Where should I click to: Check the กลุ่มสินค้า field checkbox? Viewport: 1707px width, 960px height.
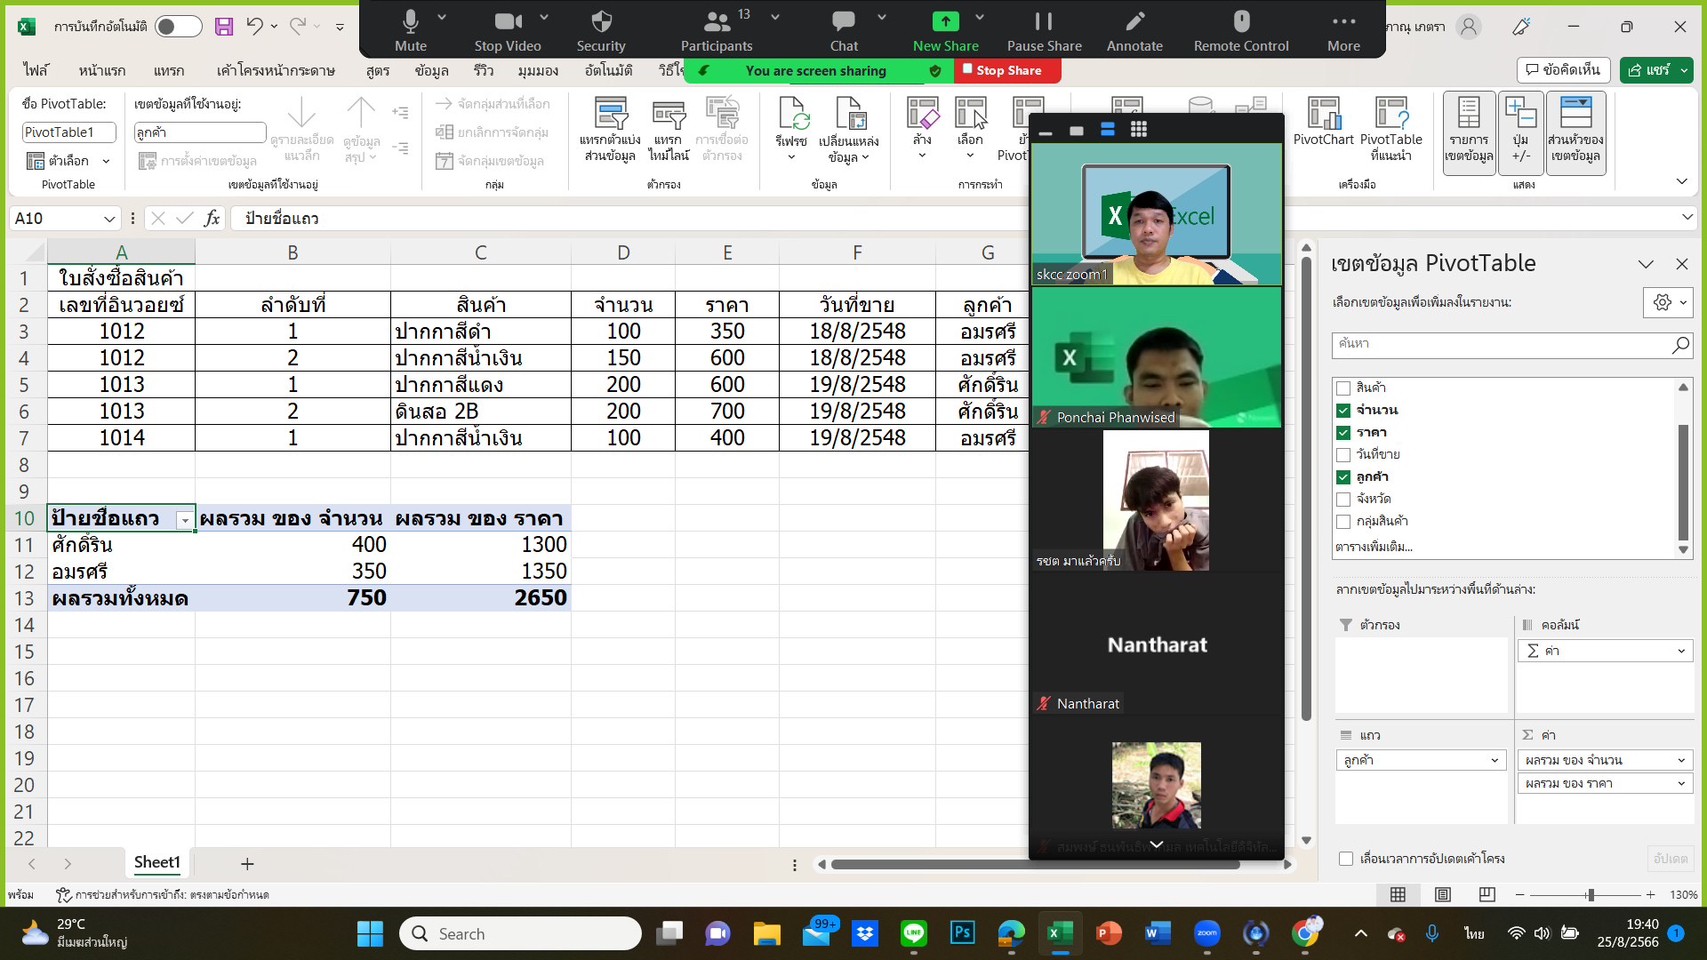coord(1343,521)
